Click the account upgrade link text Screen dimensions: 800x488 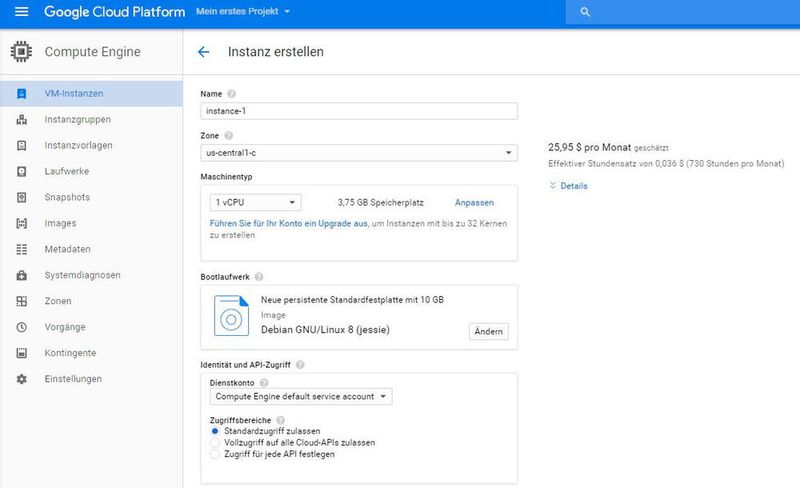(289, 224)
